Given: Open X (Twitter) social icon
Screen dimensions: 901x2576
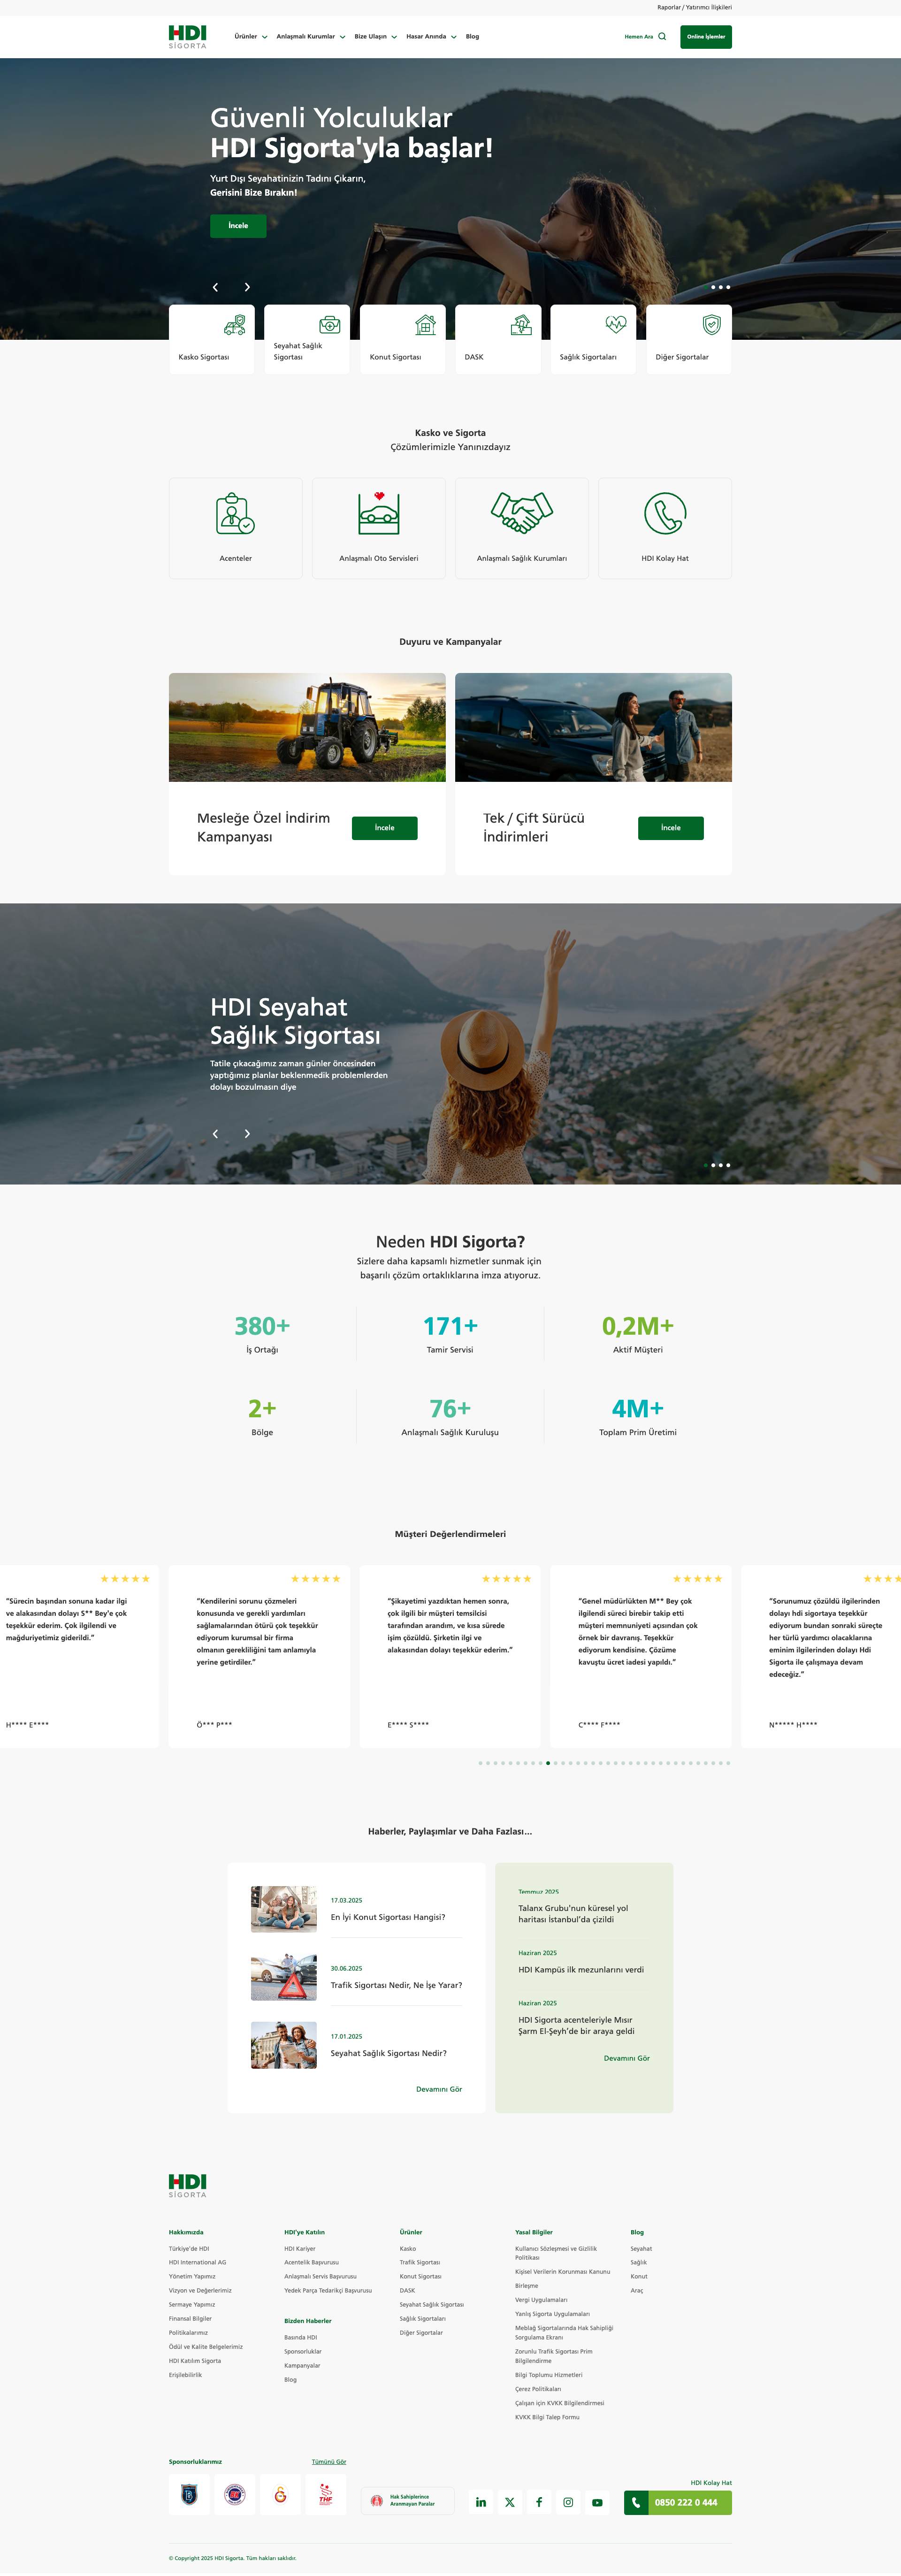Looking at the screenshot, I should 510,2502.
